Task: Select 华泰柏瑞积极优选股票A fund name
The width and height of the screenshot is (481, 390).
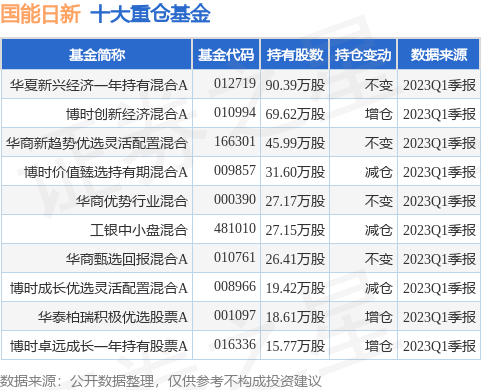Action: pyautogui.click(x=113, y=317)
